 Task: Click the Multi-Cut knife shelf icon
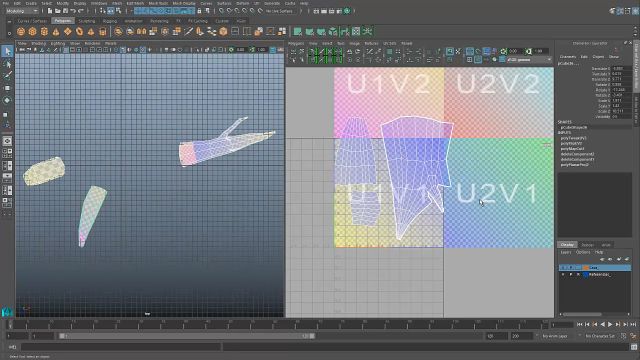click(188, 31)
